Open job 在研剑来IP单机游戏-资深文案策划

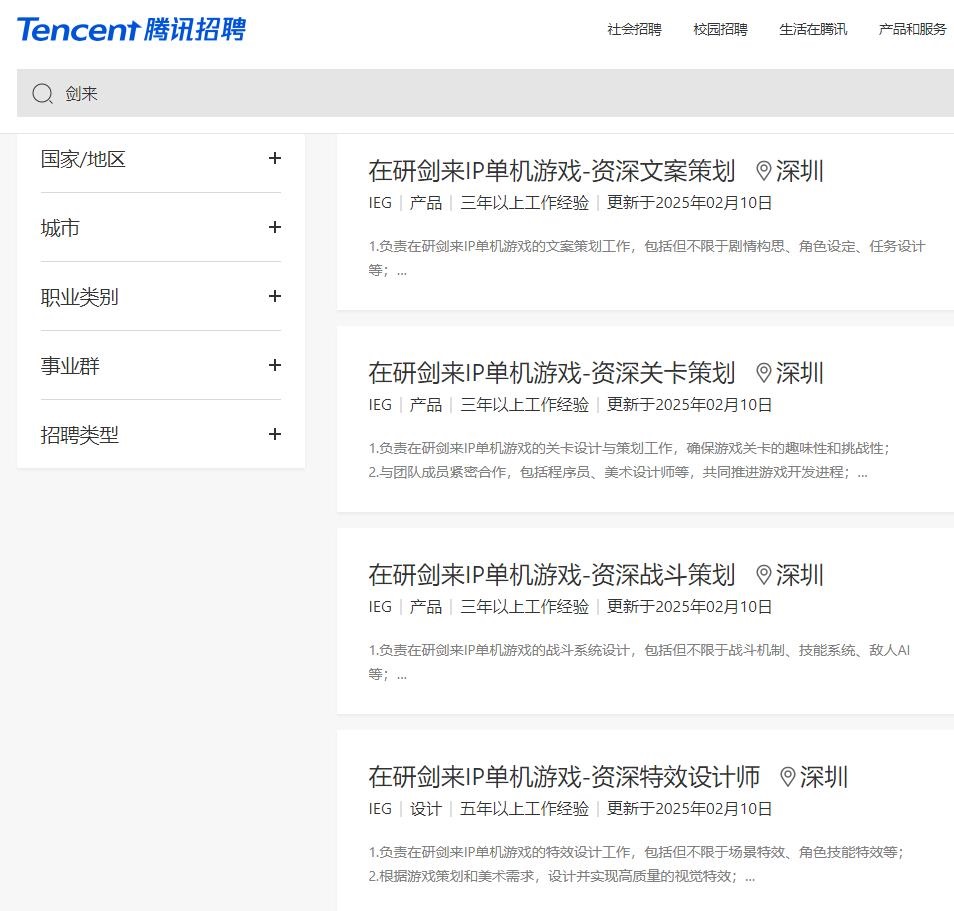[551, 171]
